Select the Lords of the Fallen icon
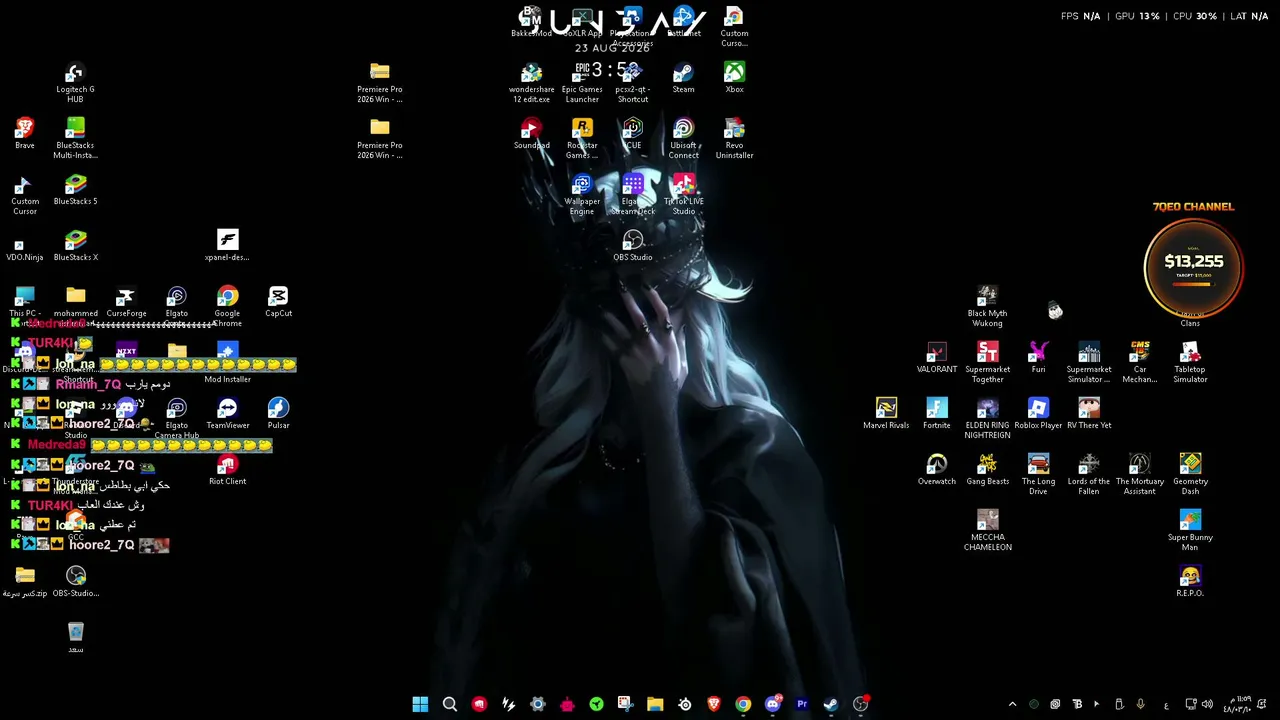1280x720 pixels. click(1089, 475)
